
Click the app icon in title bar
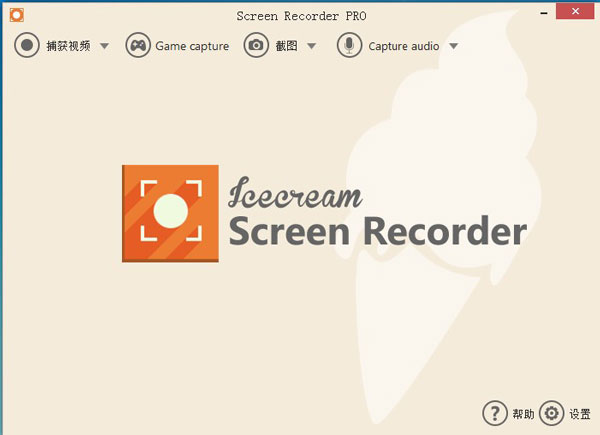(x=17, y=15)
